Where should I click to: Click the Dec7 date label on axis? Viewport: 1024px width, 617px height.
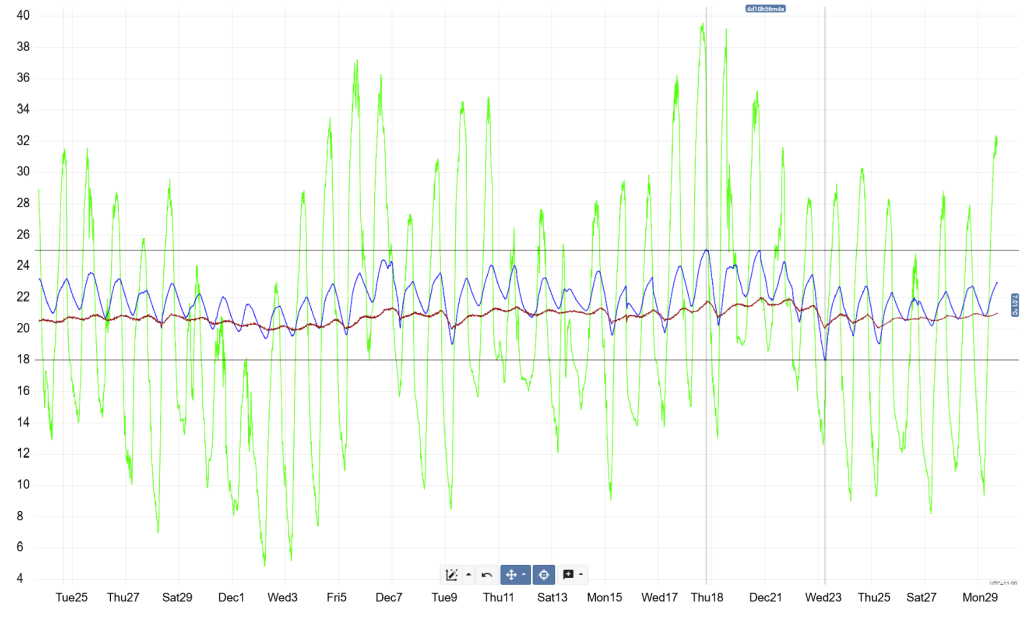point(389,598)
